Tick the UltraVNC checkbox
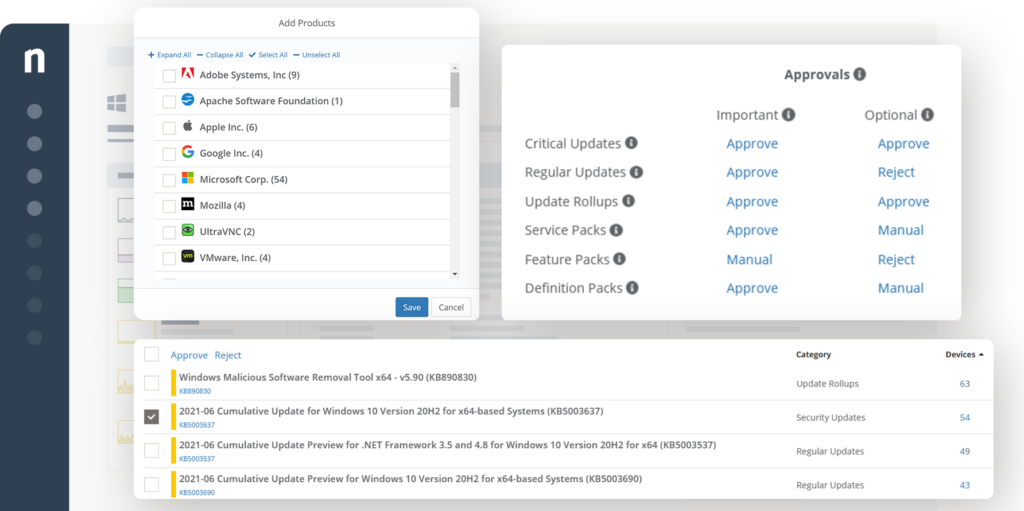Image resolution: width=1024 pixels, height=511 pixels. (x=169, y=233)
